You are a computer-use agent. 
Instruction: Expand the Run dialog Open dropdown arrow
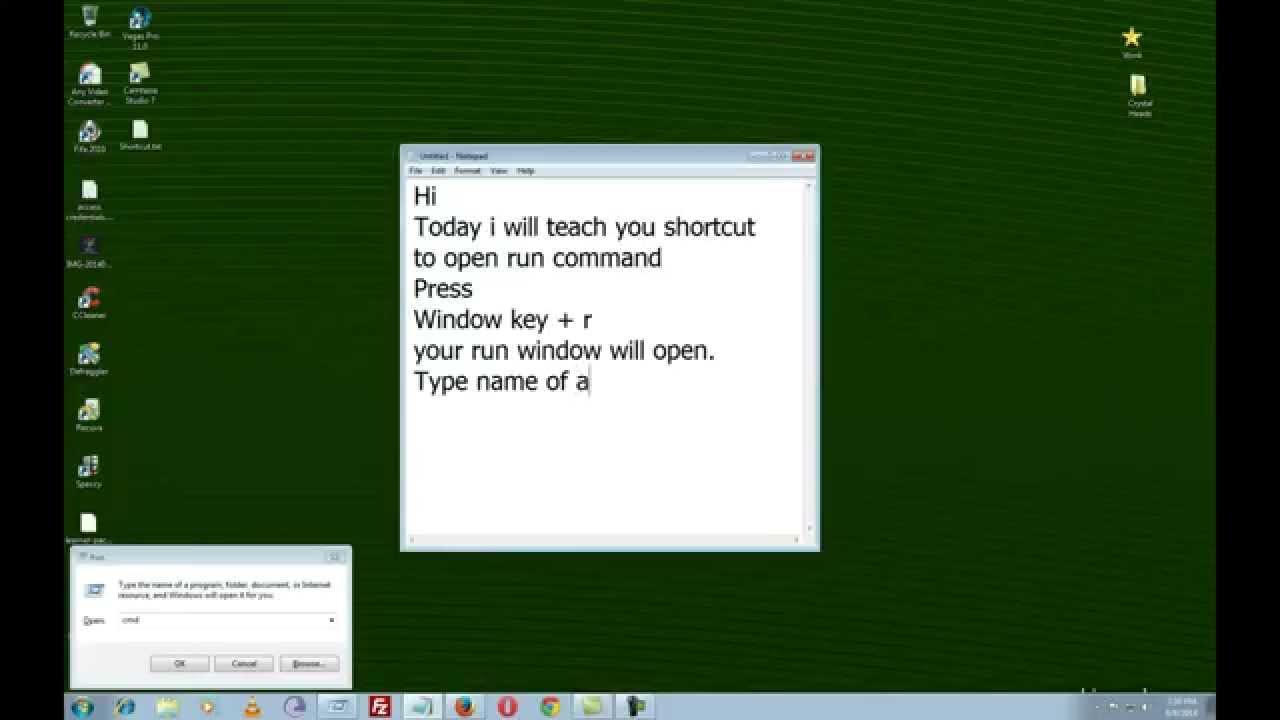click(332, 620)
